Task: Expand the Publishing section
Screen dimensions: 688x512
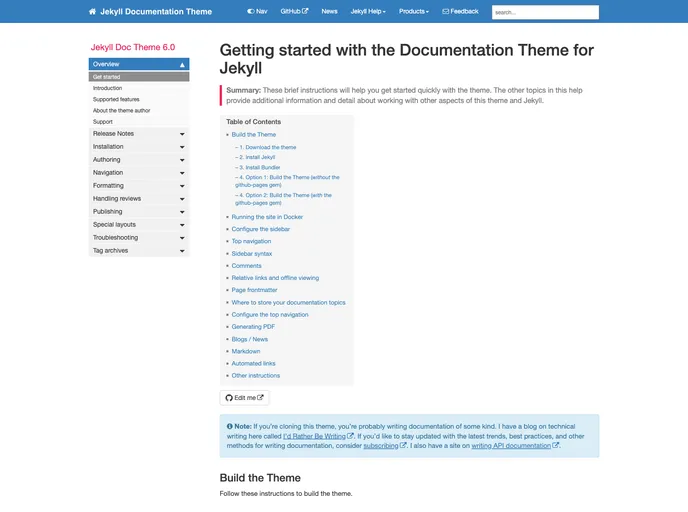Action: coord(139,211)
